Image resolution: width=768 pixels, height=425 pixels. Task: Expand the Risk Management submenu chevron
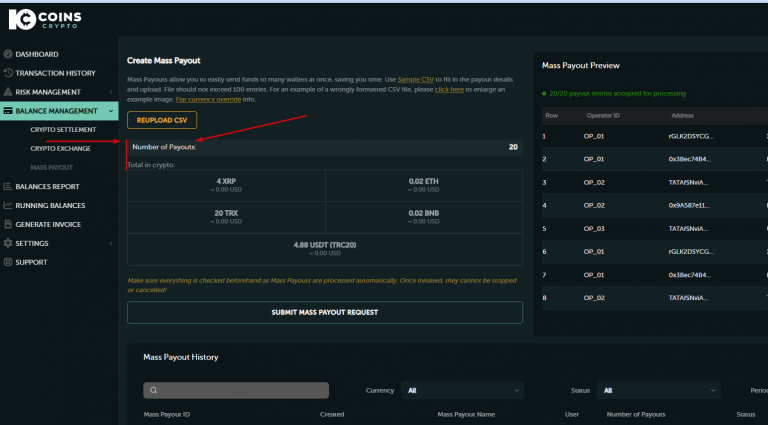tap(111, 92)
